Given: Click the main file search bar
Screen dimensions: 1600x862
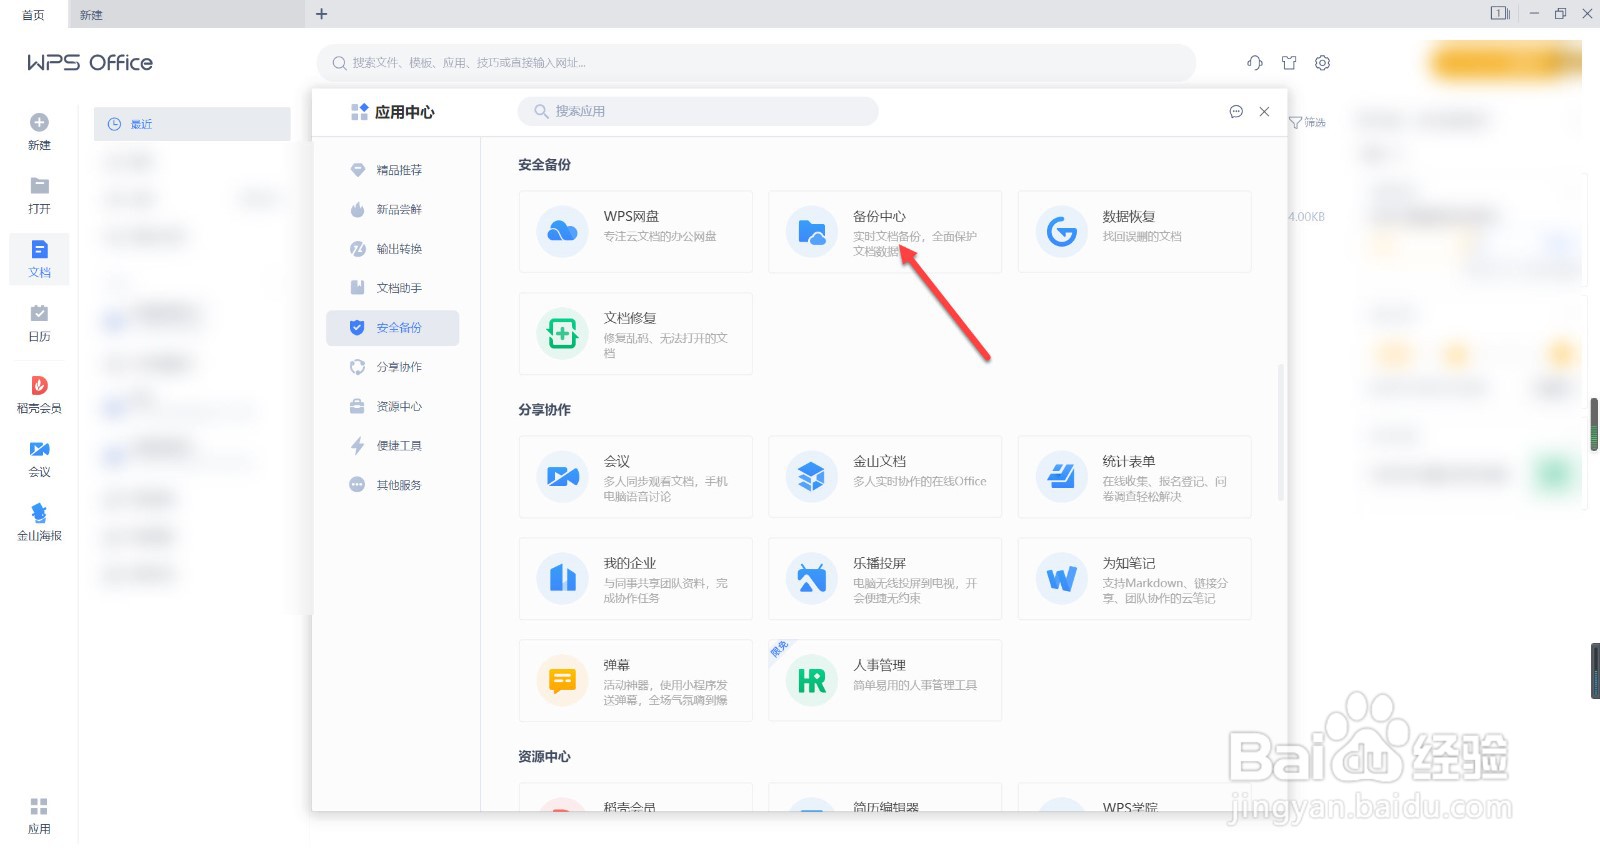Looking at the screenshot, I should coord(756,63).
